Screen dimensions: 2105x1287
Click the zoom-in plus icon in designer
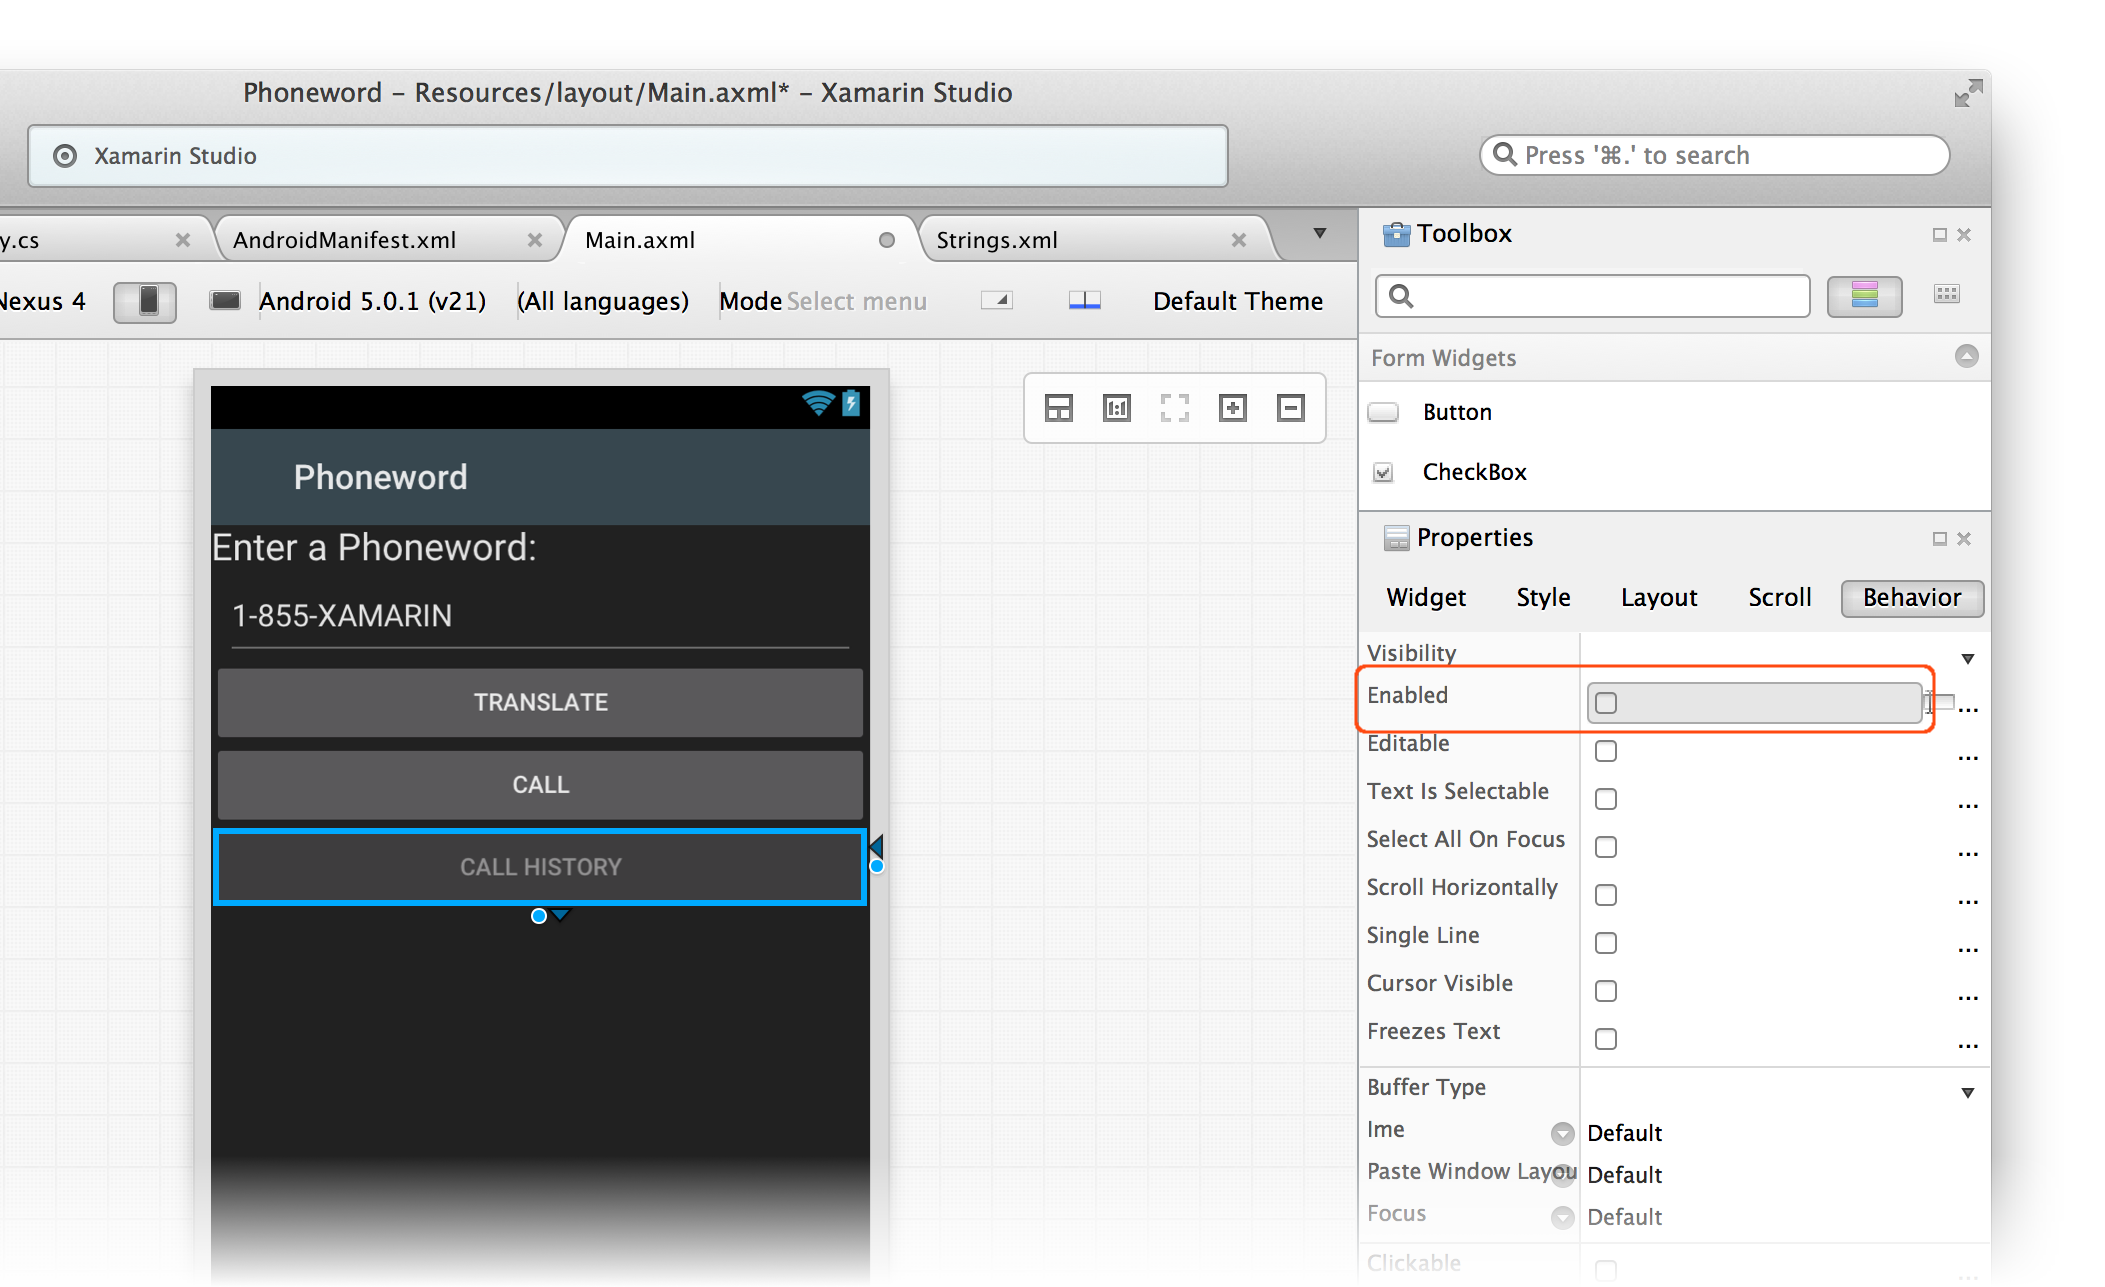1232,408
